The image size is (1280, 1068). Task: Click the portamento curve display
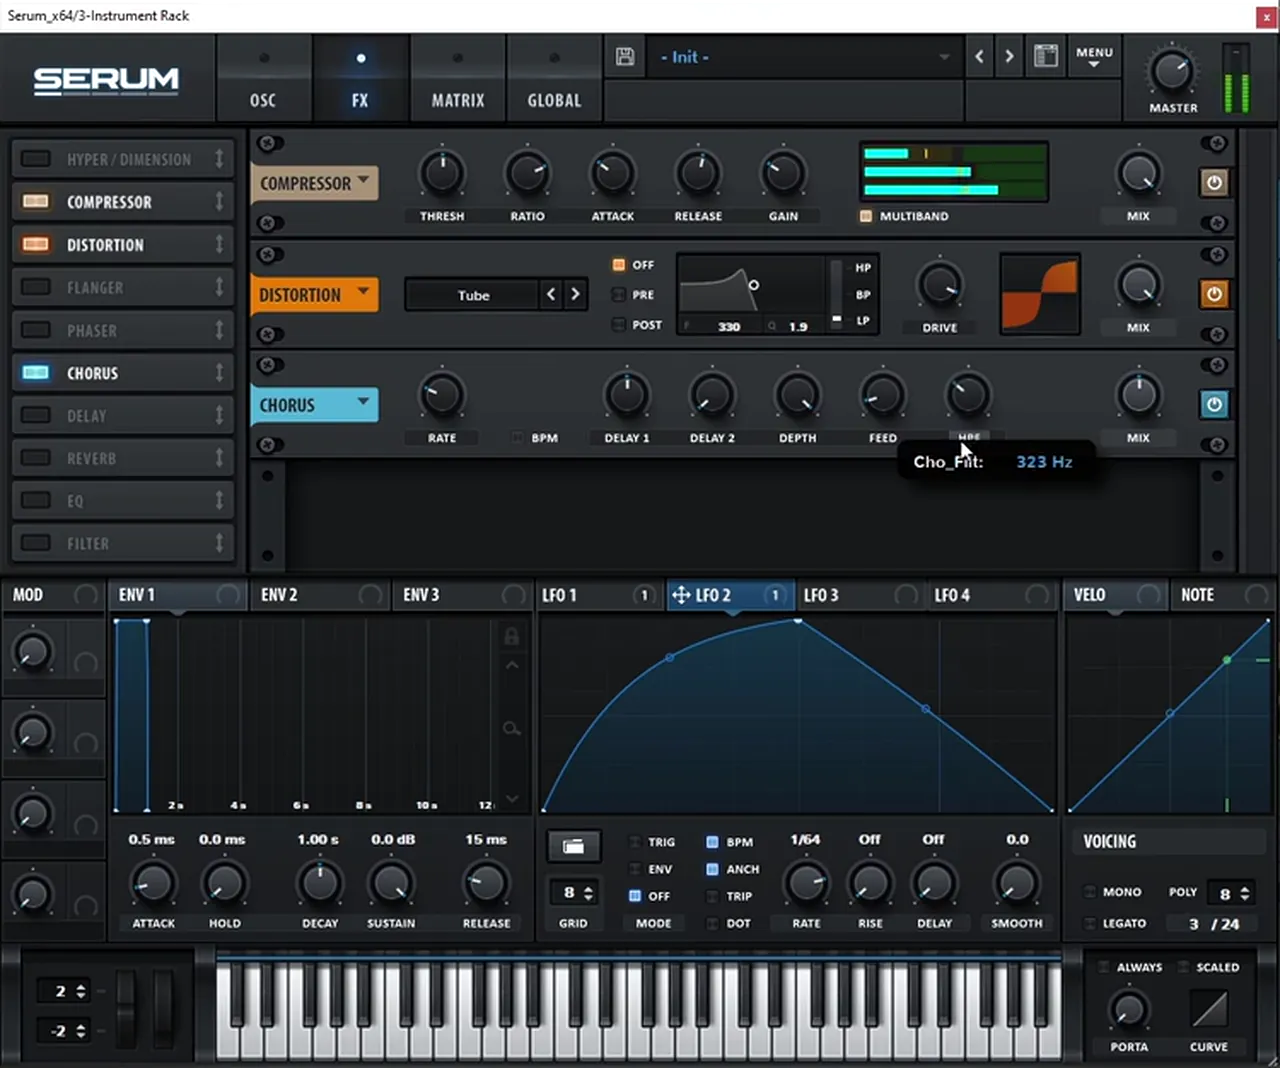pos(1208,1009)
